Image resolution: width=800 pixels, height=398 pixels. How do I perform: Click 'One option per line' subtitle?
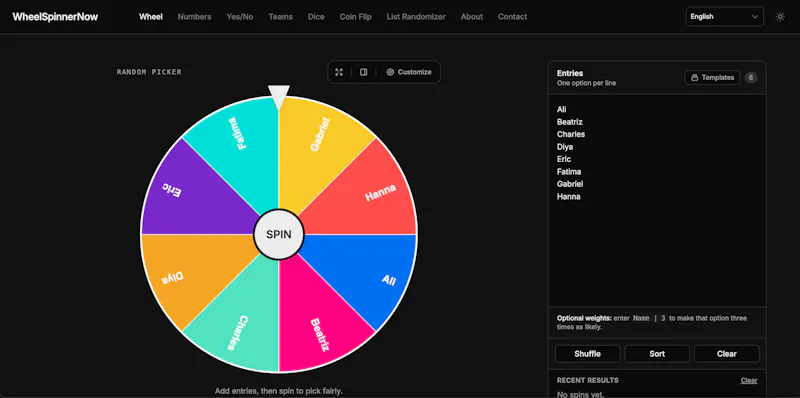point(586,83)
